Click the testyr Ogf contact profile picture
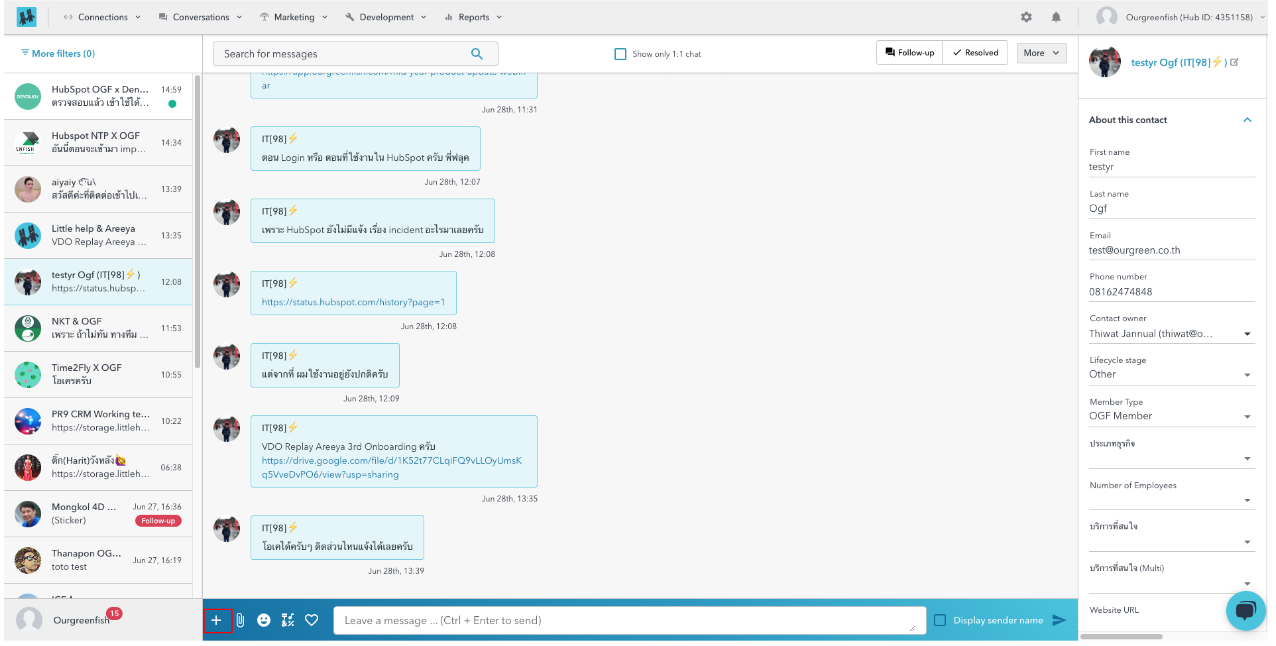 tap(1105, 61)
